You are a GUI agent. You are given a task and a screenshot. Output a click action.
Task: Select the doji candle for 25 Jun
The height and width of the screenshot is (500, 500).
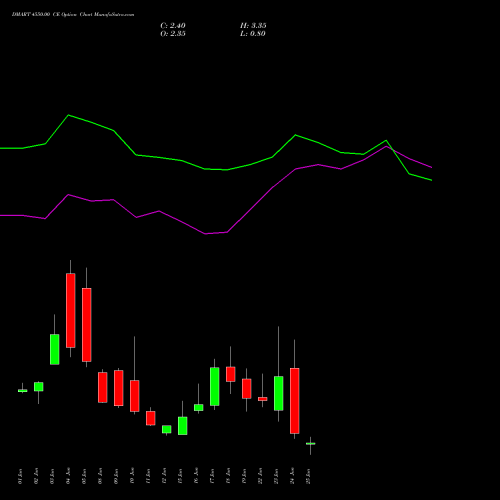311,444
